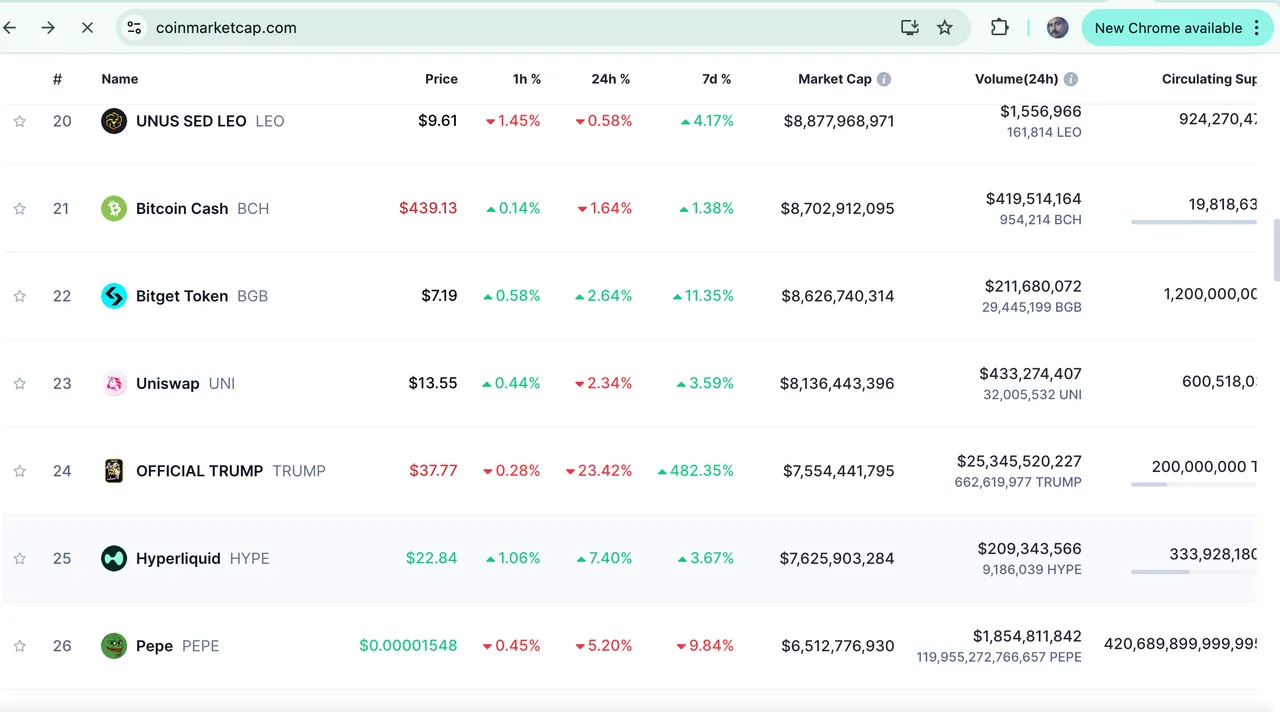Click Bitcoin Cash volume $419,514,164
The image size is (1280, 712).
[1033, 199]
